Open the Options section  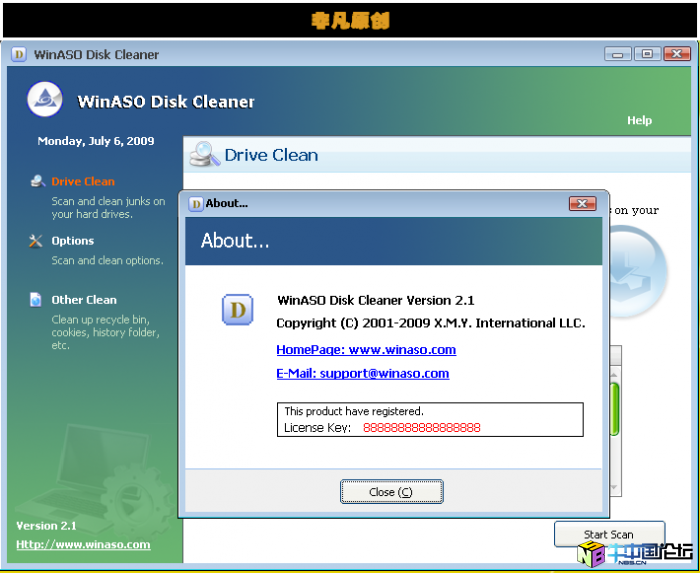pyautogui.click(x=73, y=241)
